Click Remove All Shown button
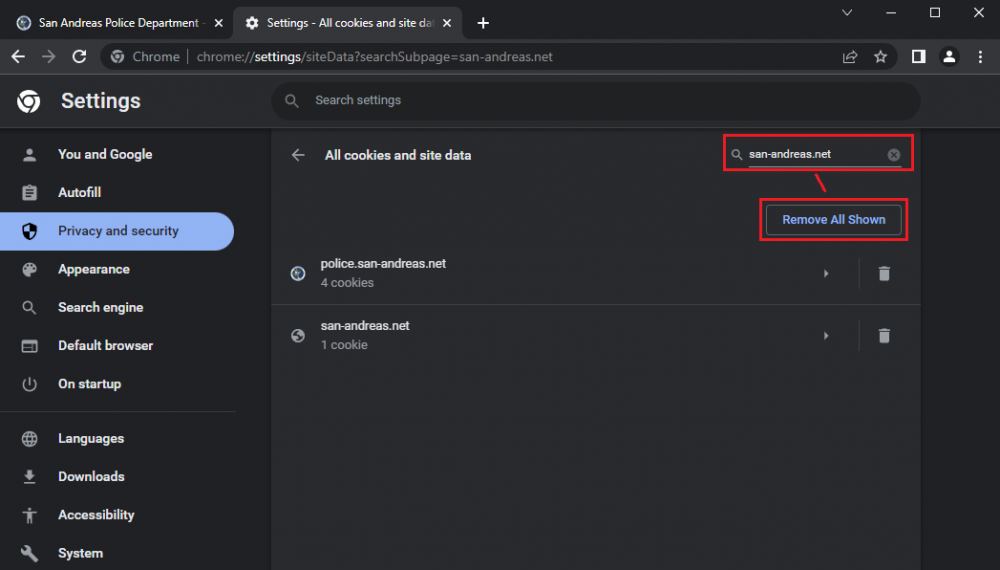This screenshot has height=570, width=1000. tap(834, 219)
